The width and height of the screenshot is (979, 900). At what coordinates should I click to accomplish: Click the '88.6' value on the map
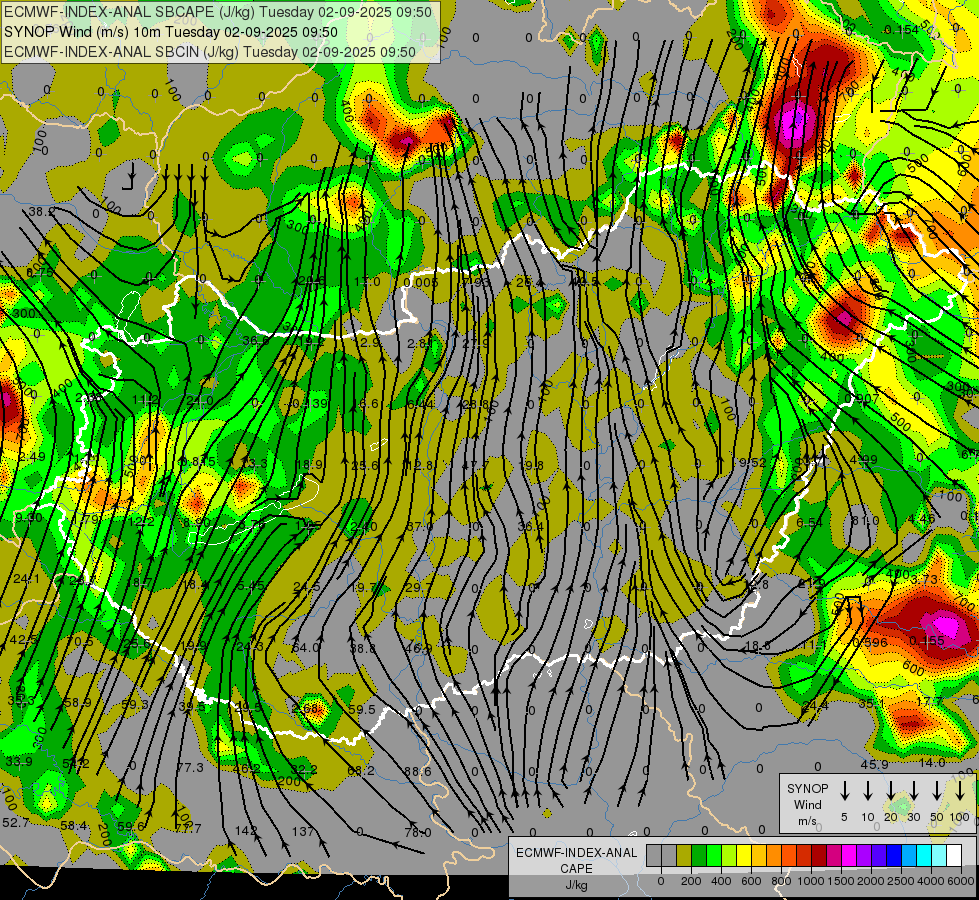point(417,771)
